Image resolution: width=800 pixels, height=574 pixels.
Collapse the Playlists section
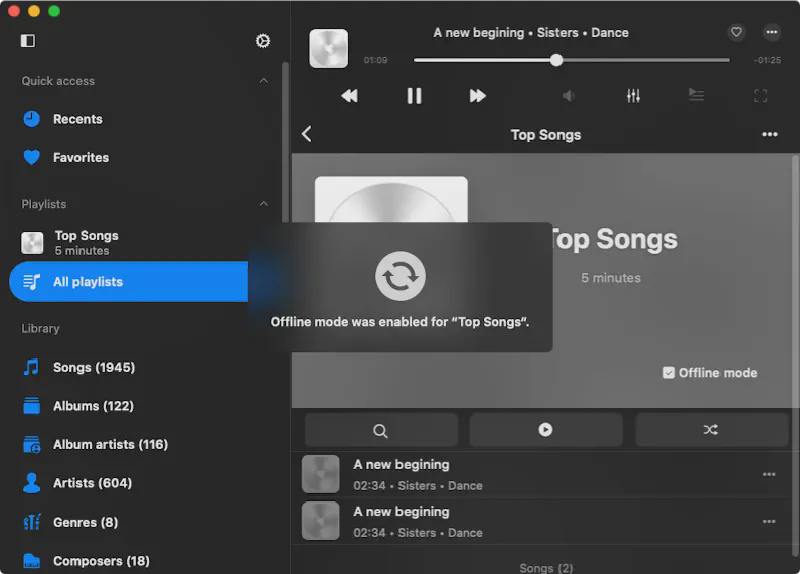264,204
